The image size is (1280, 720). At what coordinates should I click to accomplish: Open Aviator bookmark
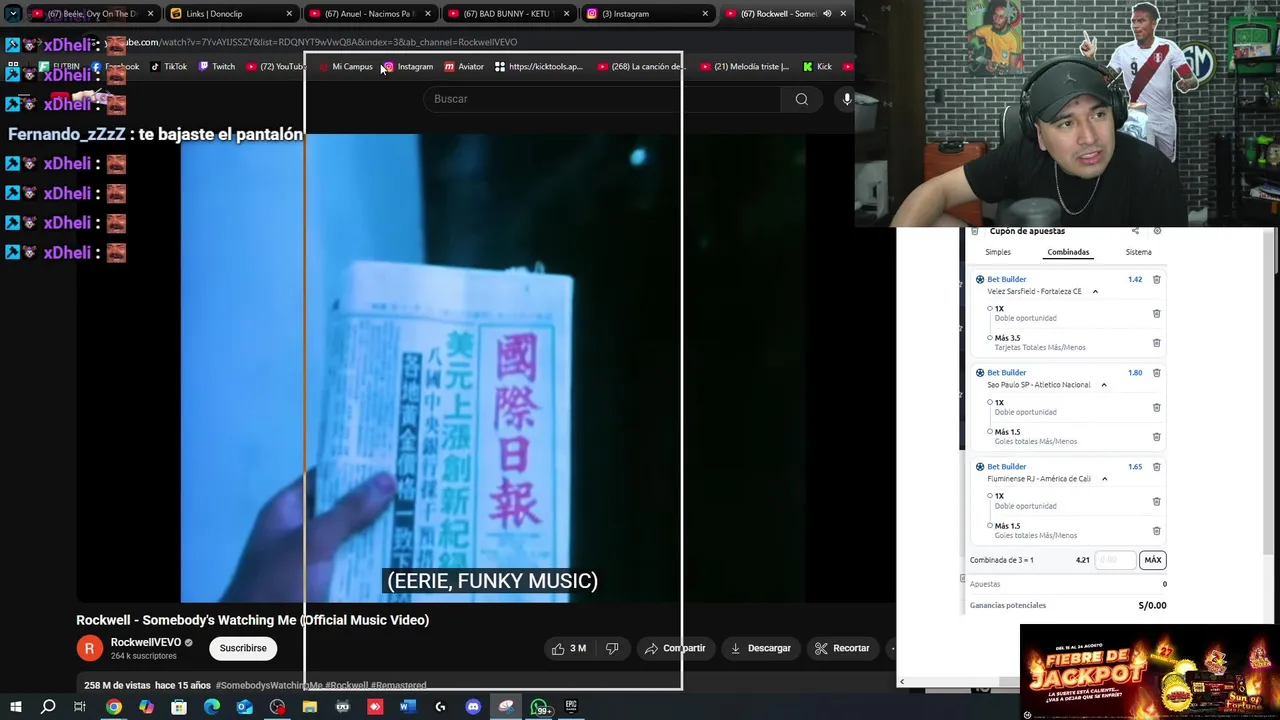(464, 67)
